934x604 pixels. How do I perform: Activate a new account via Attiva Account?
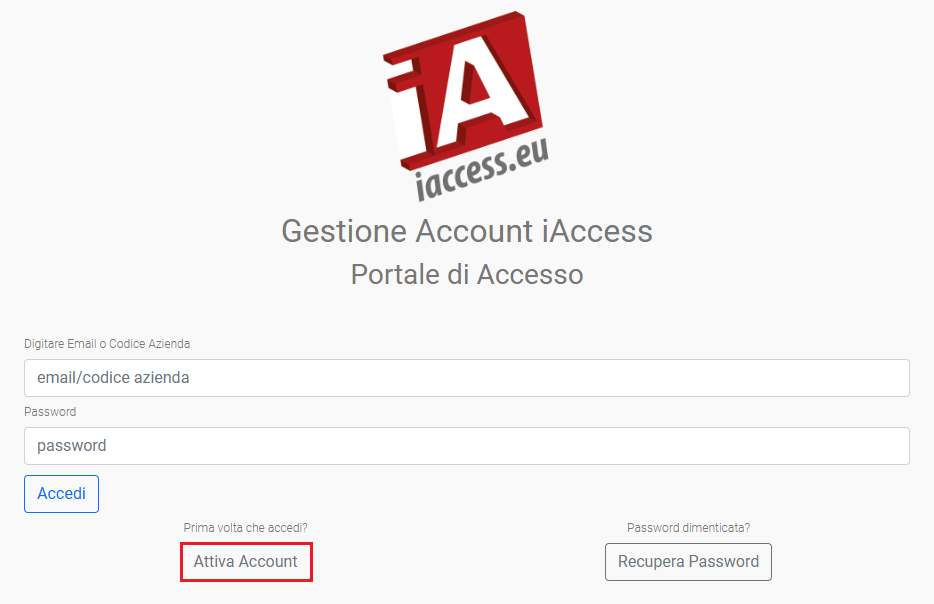246,562
